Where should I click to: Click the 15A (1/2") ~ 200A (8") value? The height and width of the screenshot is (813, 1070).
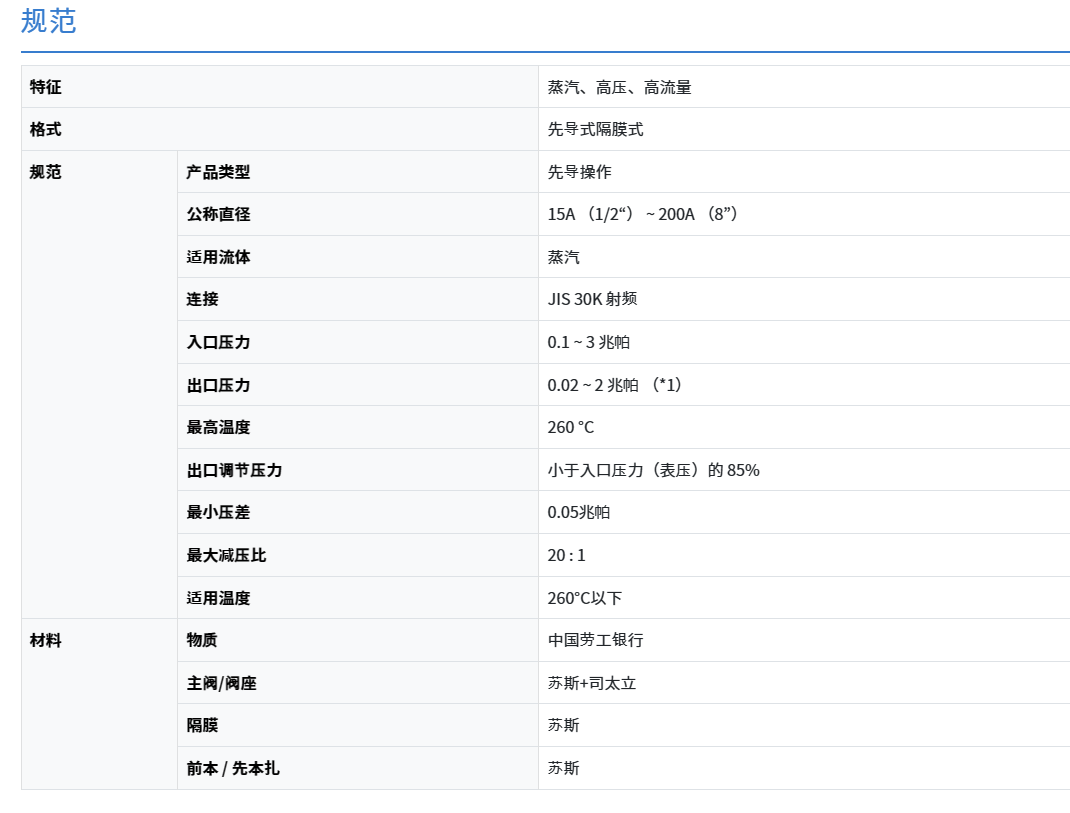click(x=643, y=214)
